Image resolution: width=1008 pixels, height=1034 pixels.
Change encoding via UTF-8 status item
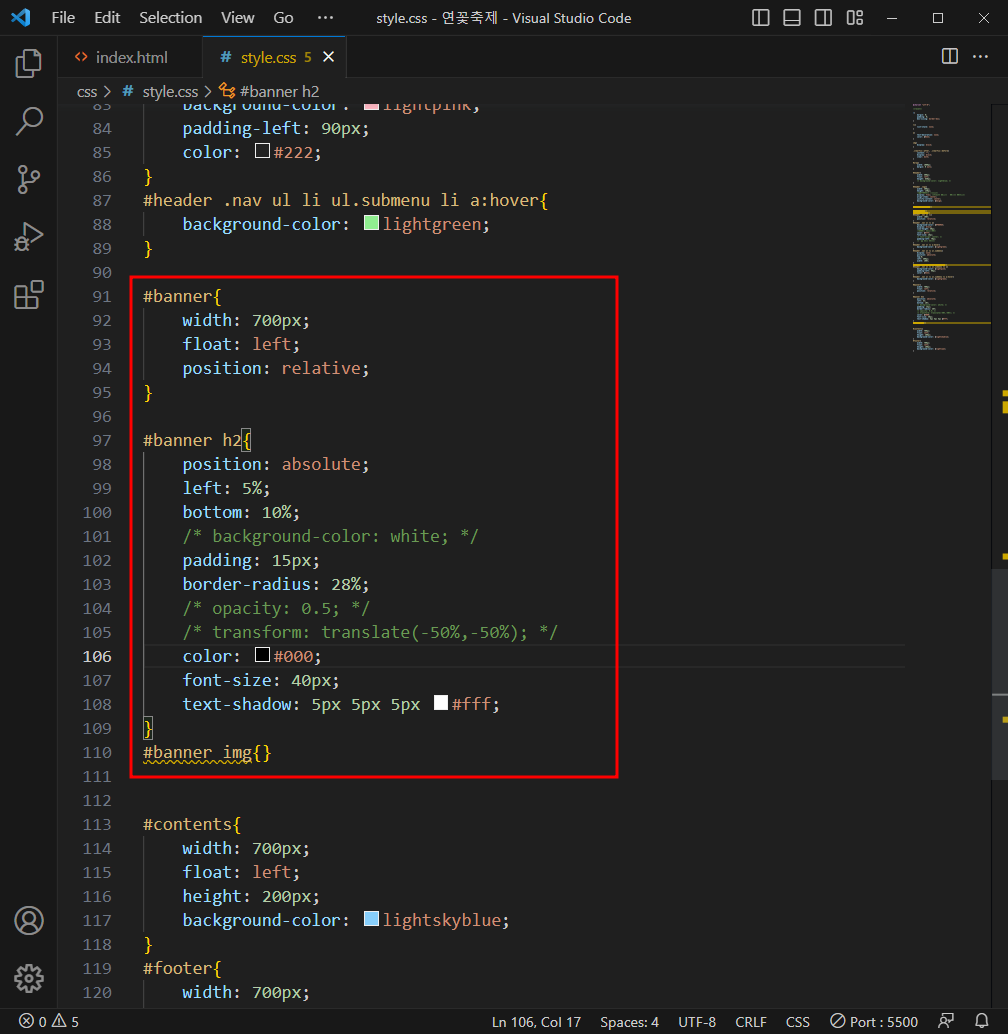click(697, 1021)
